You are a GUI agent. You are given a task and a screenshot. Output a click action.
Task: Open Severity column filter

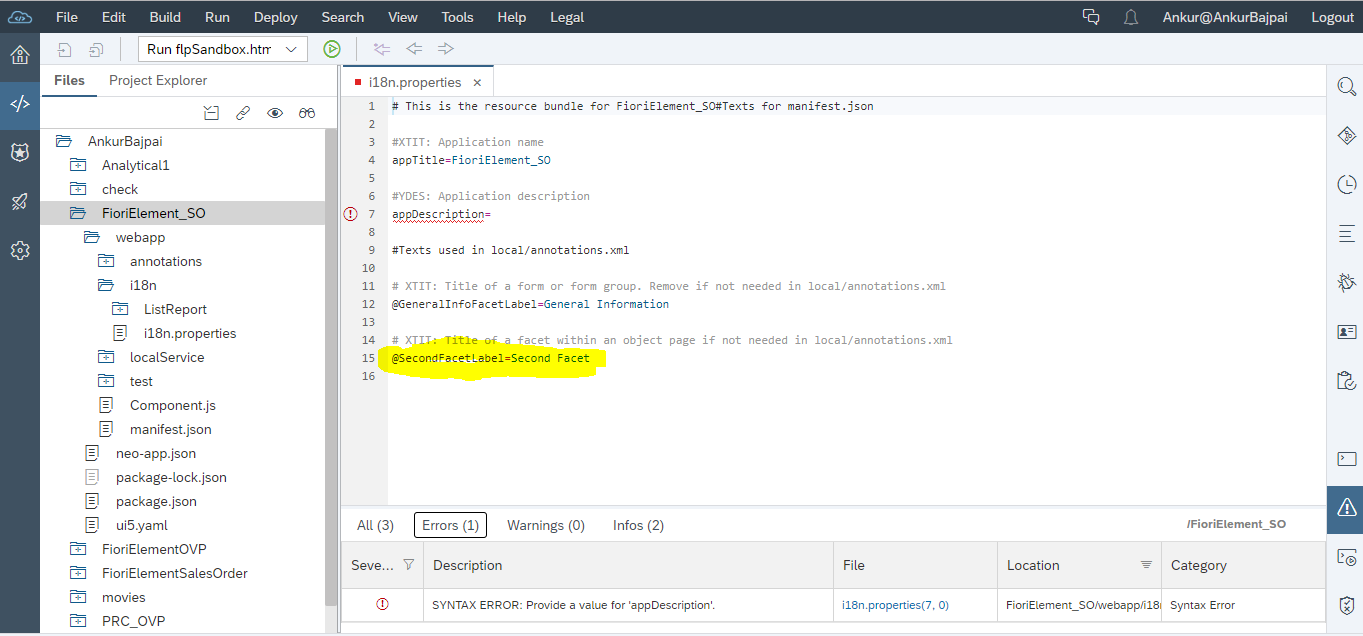pos(408,565)
